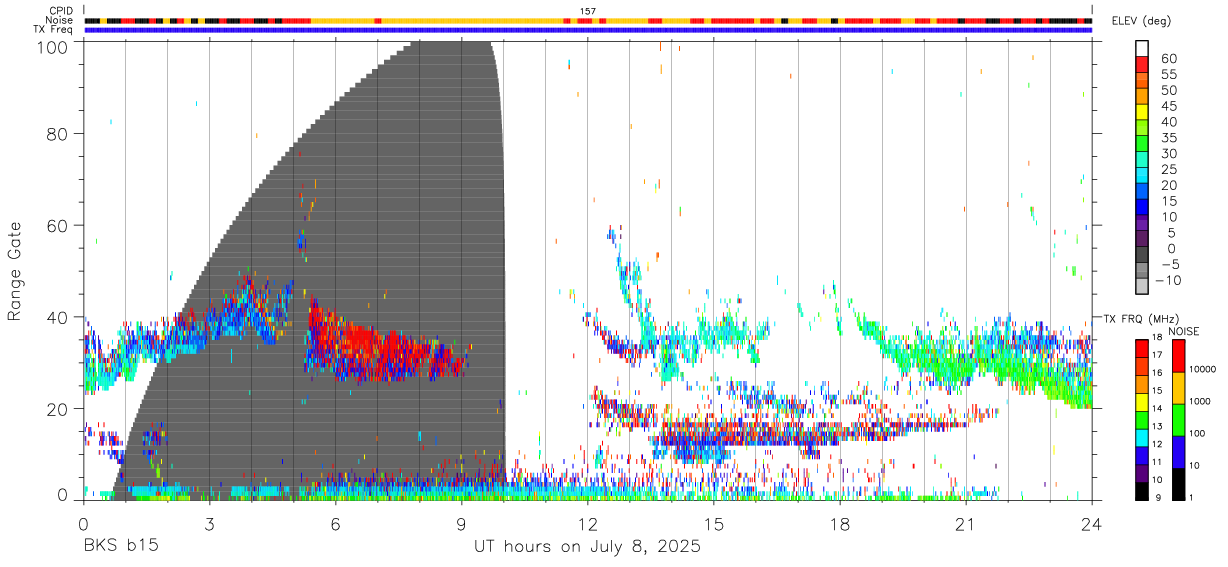The height and width of the screenshot is (567, 1228).
Task: Click the UT hours on July 8, 2025 title
Action: [587, 547]
